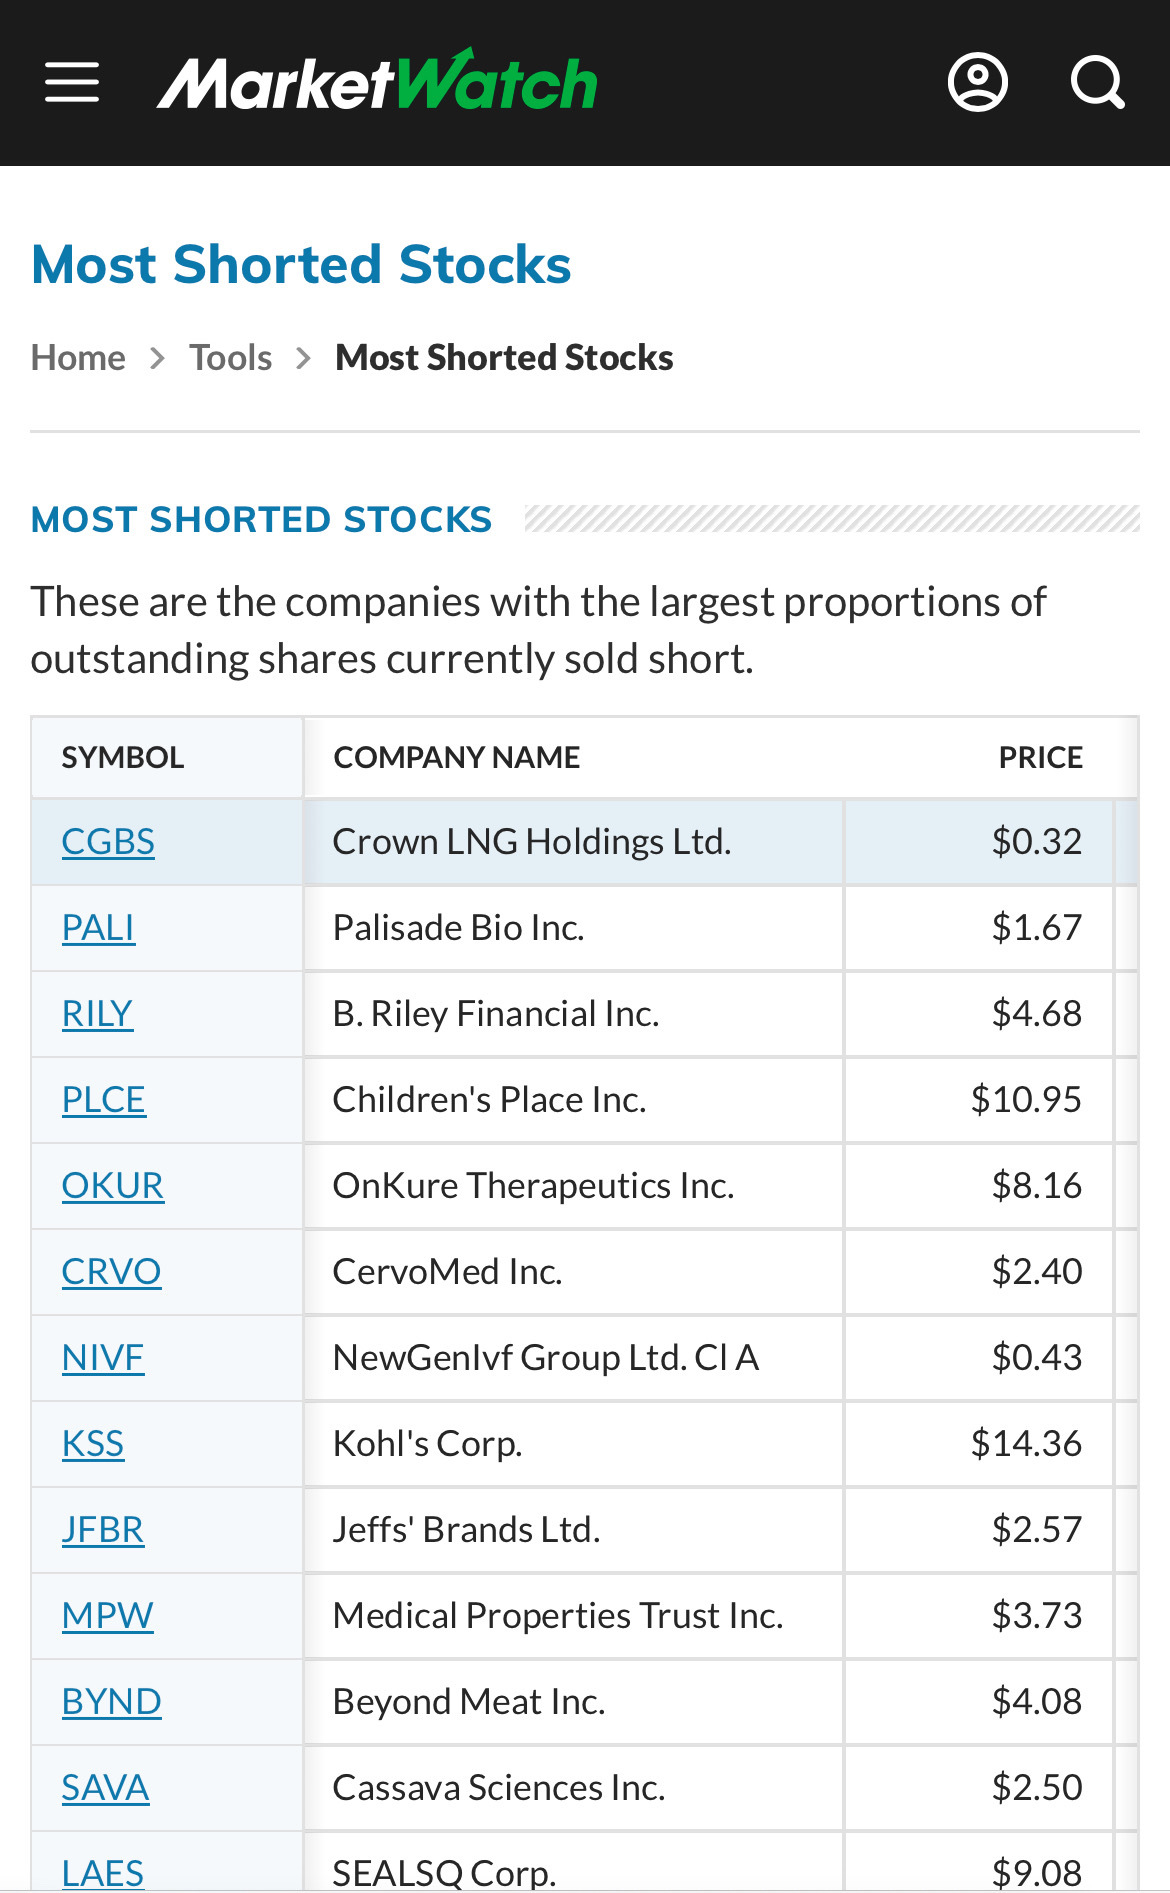
Task: Go to the Home breadcrumb
Action: coord(78,358)
